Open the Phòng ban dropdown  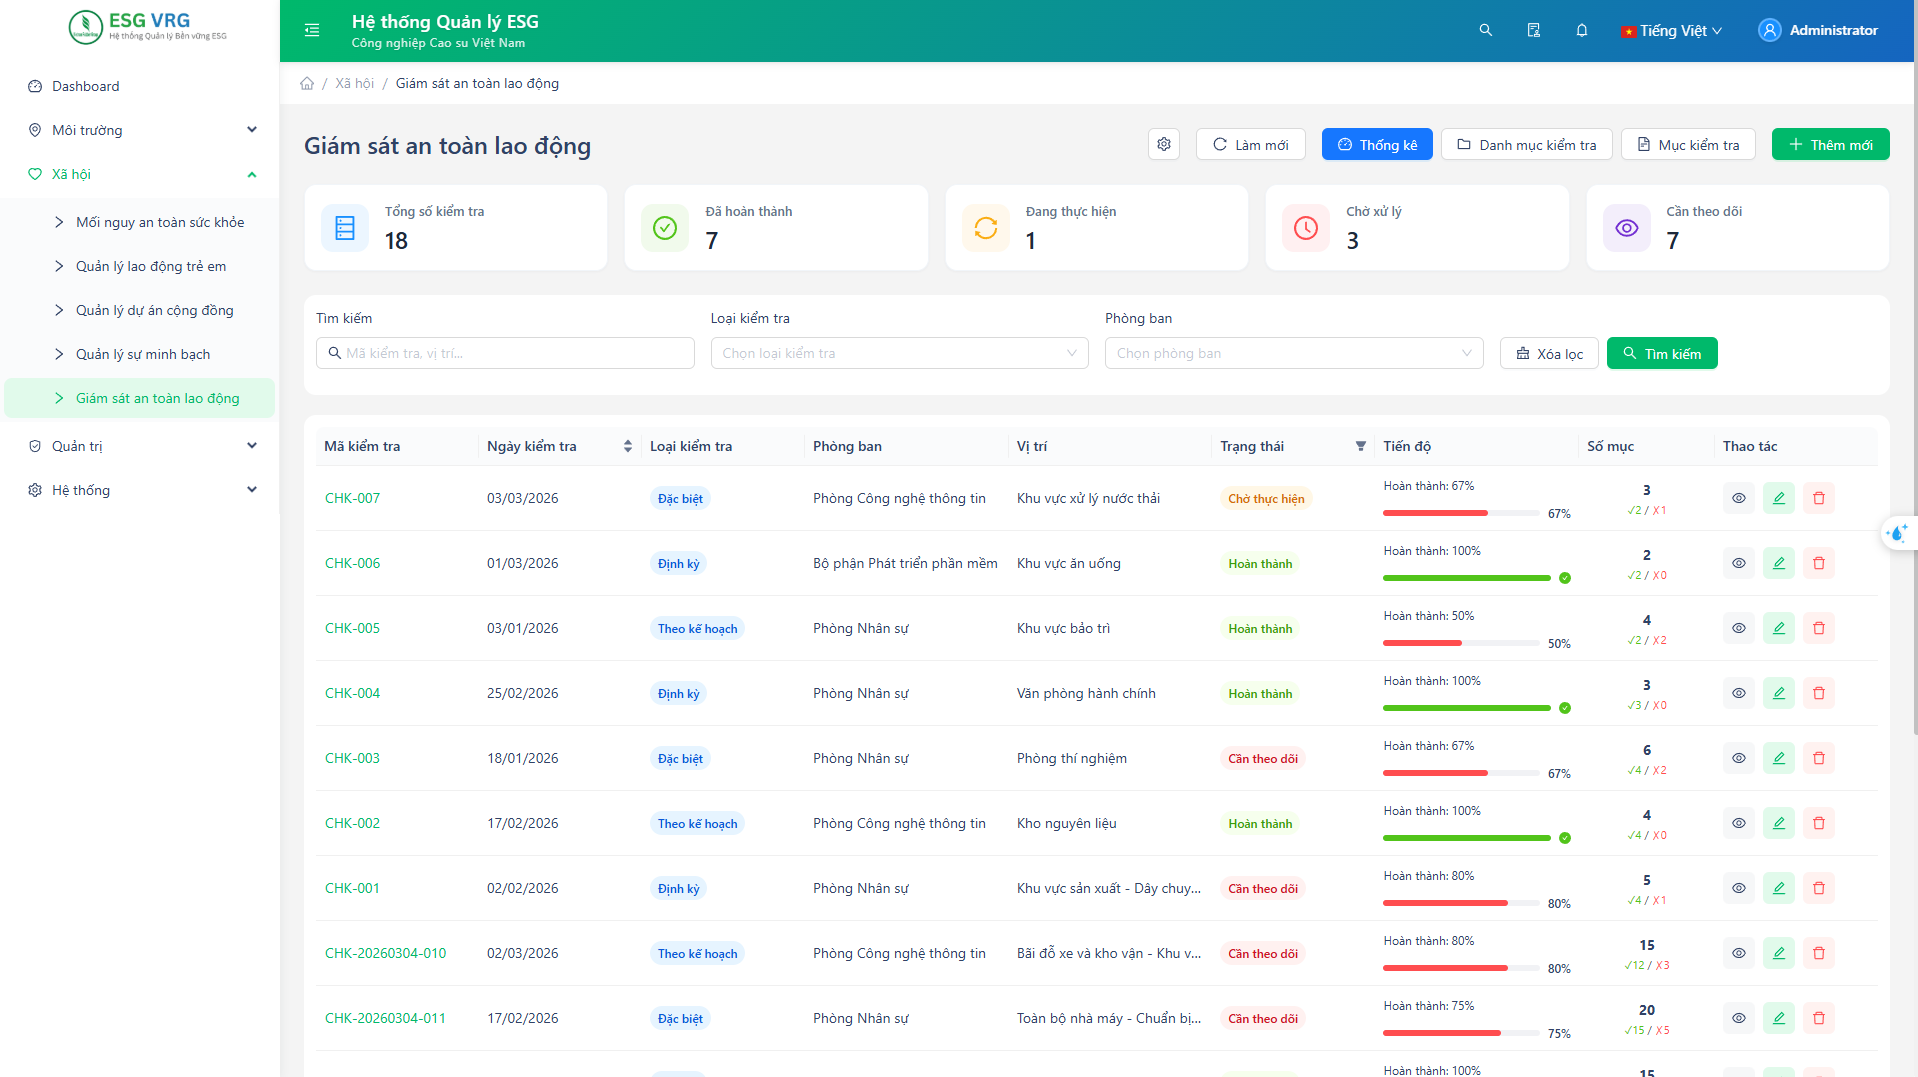[x=1294, y=353]
